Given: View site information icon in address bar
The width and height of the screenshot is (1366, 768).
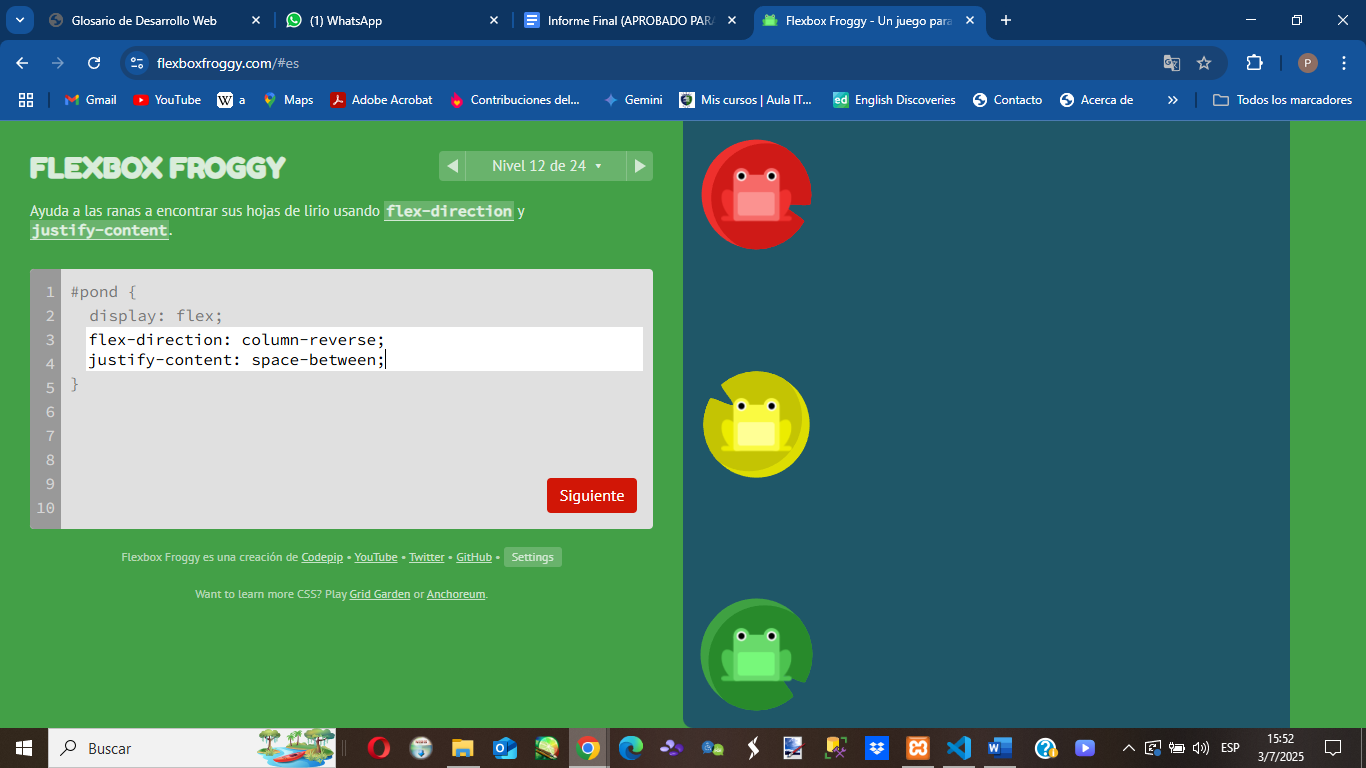Looking at the screenshot, I should [137, 63].
